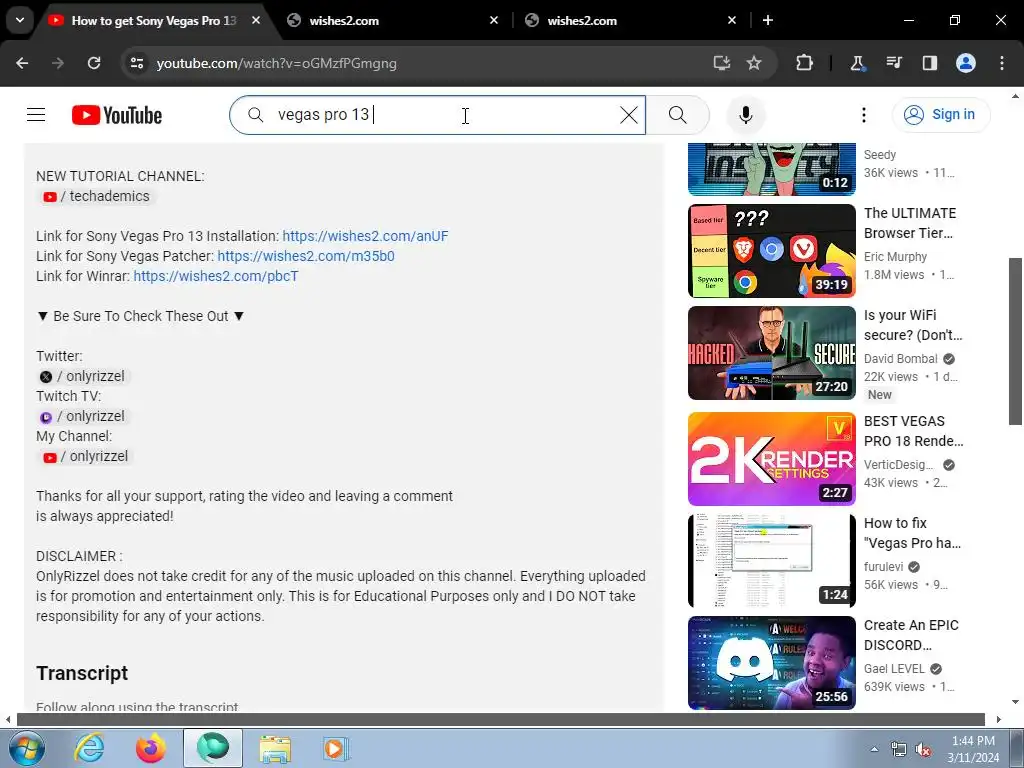Select the How to get Sony Vegas Pro tab
The image size is (1024, 768).
[154, 21]
